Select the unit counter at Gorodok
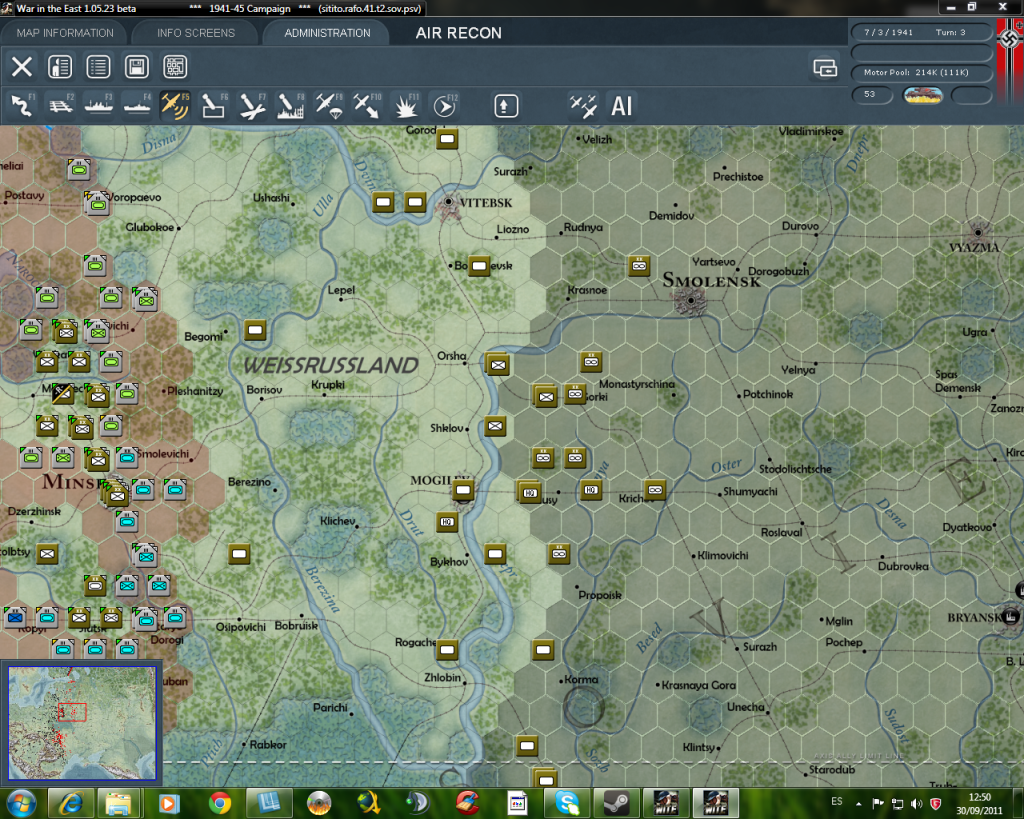The image size is (1024, 819). coord(447,138)
